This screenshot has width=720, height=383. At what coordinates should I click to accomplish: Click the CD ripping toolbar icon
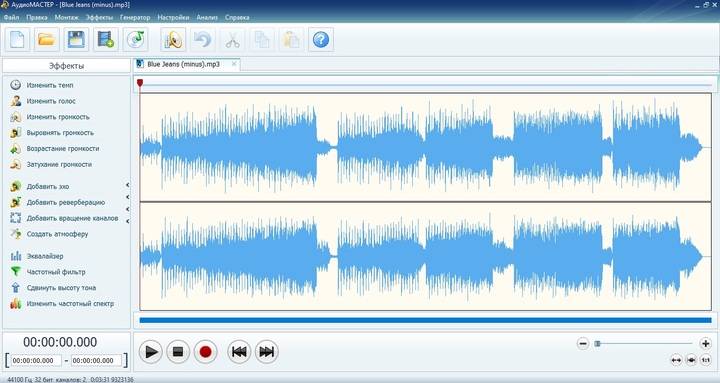(135, 39)
